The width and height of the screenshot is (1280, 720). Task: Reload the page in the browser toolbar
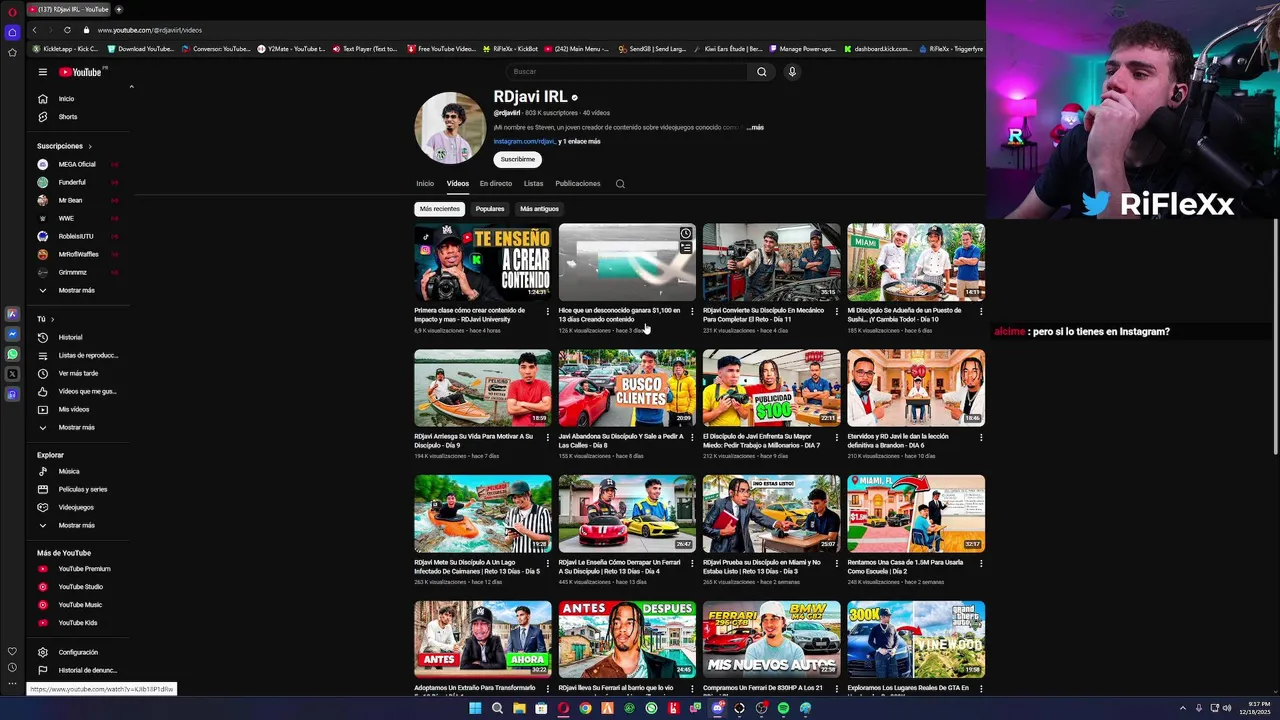(67, 30)
